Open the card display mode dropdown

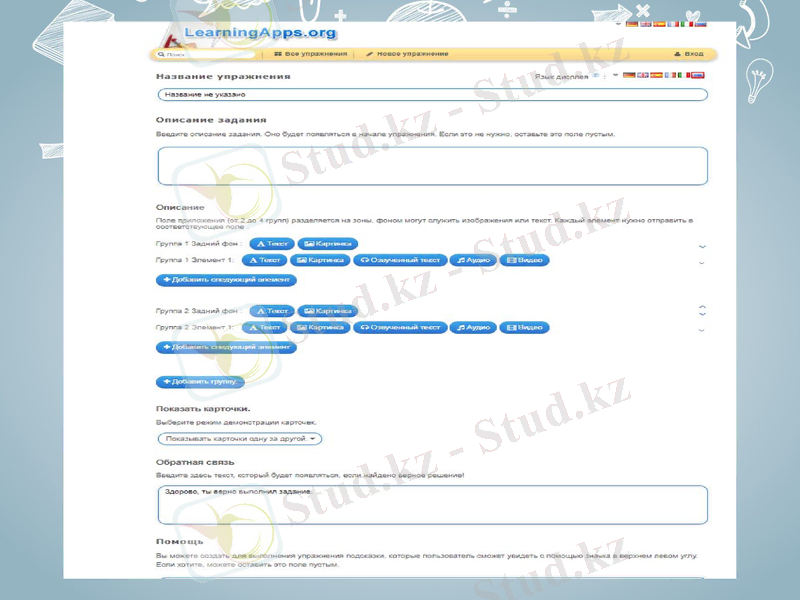coord(240,438)
